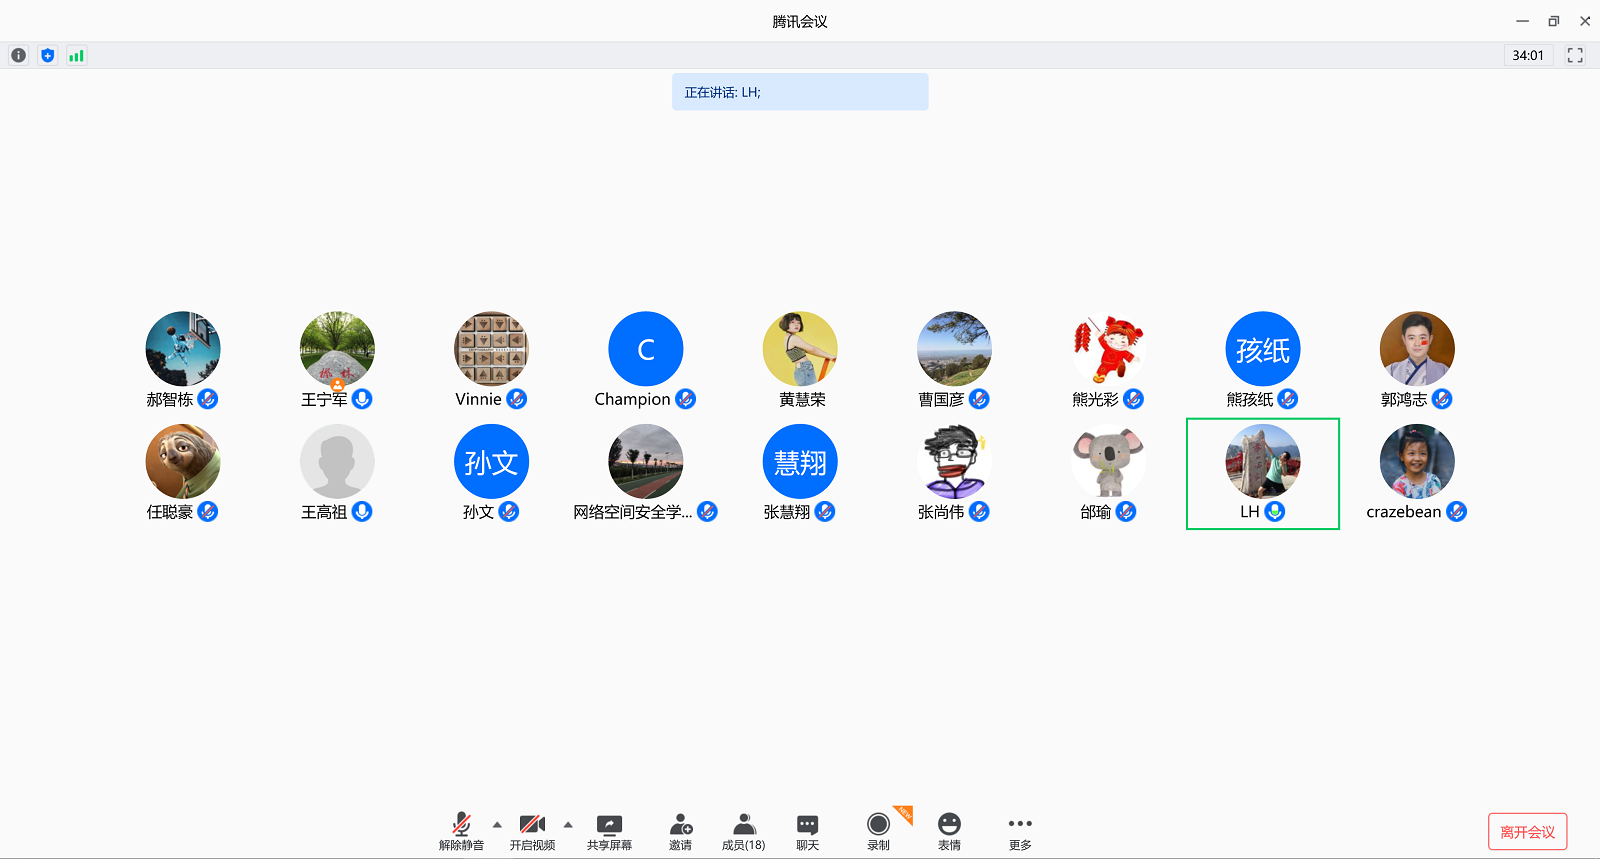Click the microphone icon beside 王高祖

point(362,512)
